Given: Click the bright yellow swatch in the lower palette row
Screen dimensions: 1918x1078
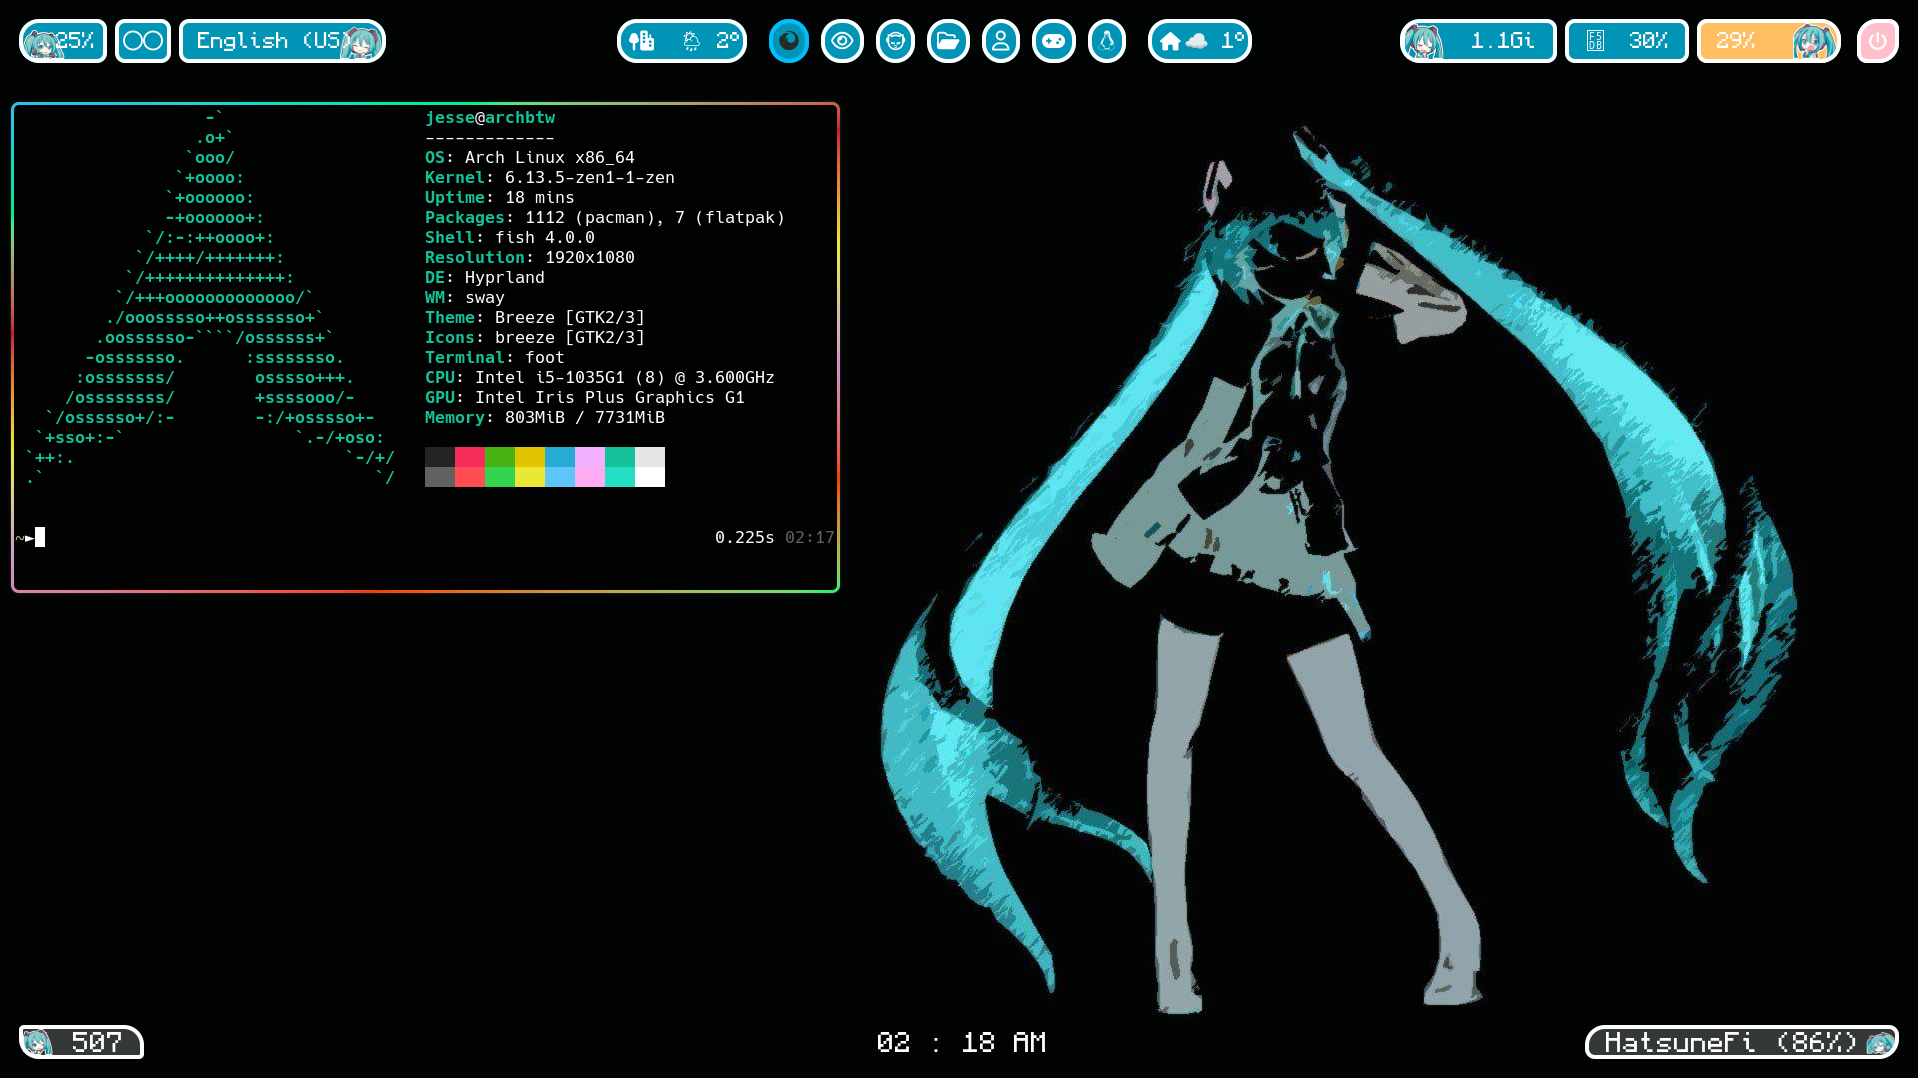Looking at the screenshot, I should (530, 477).
